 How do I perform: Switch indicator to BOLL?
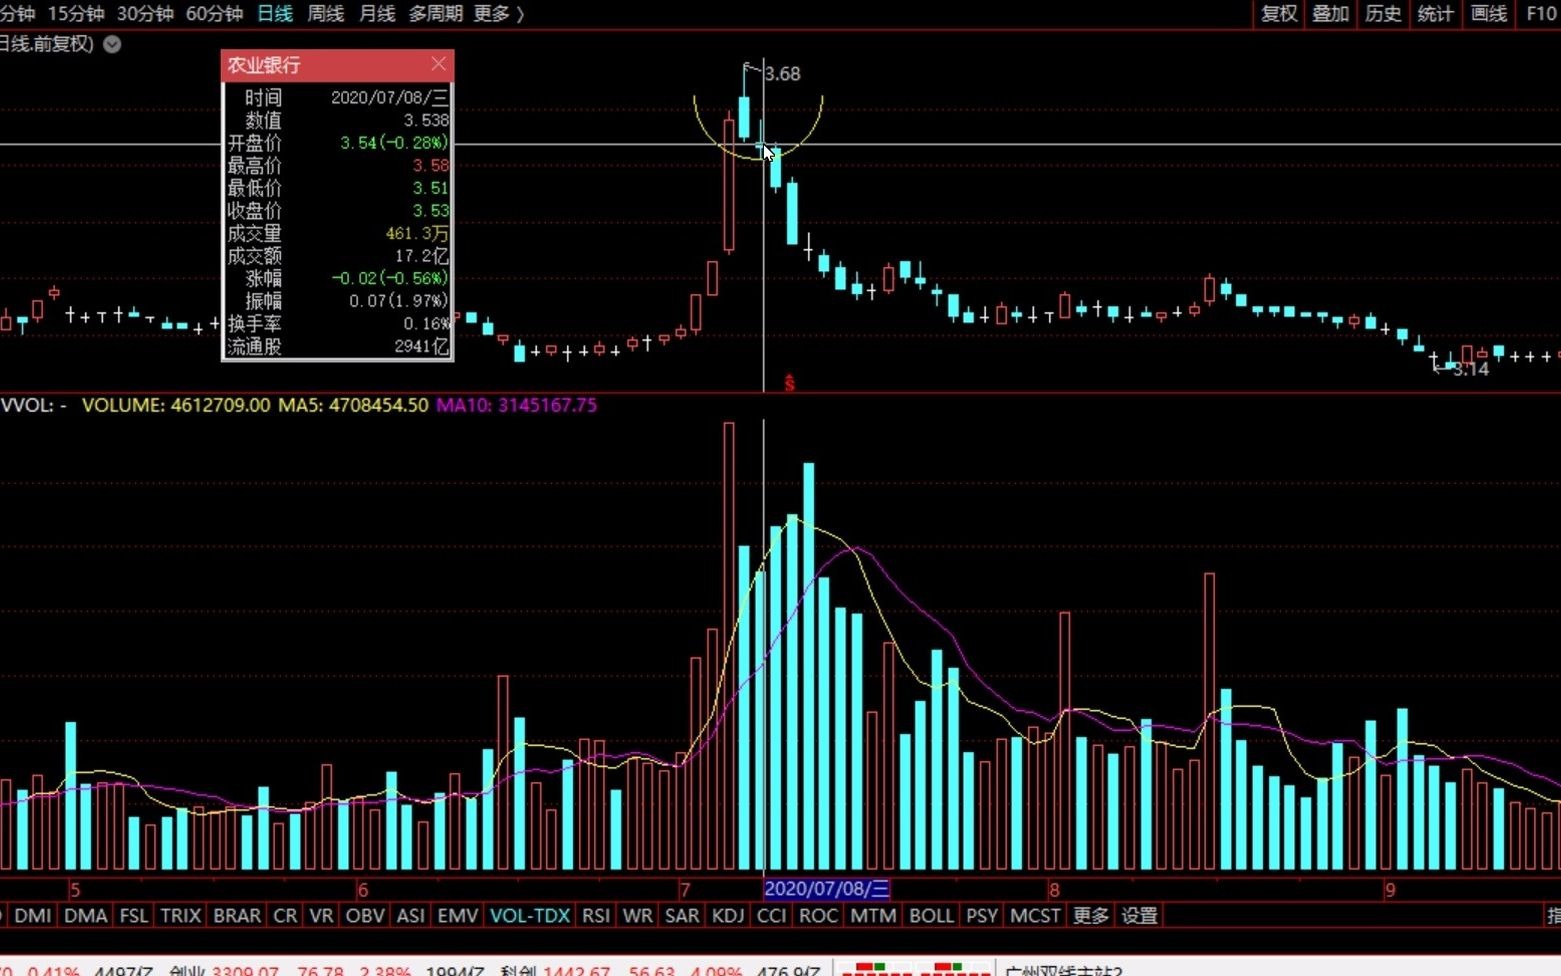[x=930, y=915]
